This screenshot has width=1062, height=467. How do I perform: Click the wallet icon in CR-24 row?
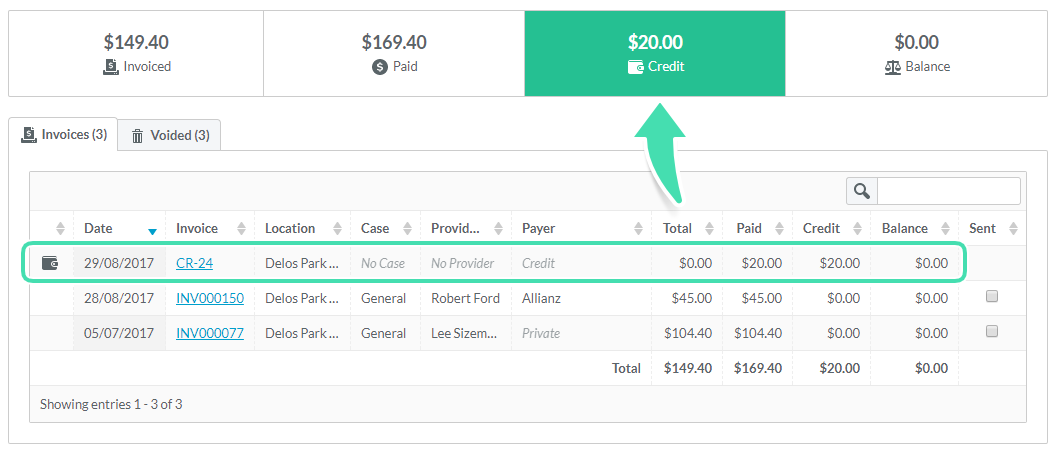(50, 263)
